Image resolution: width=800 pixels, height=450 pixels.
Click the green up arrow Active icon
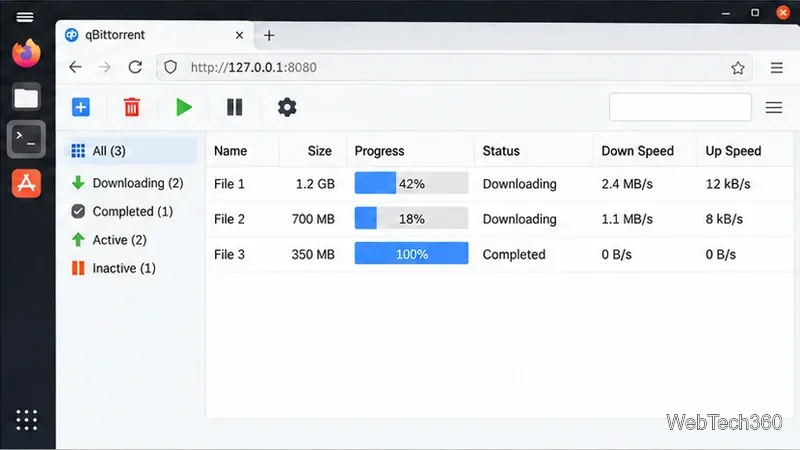click(78, 240)
